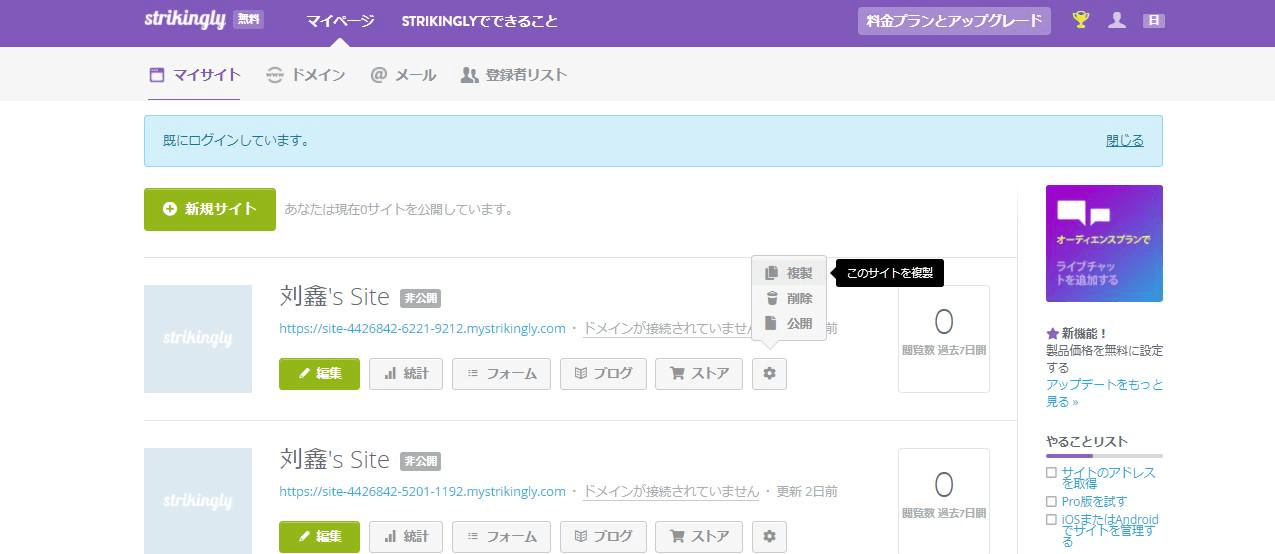The height and width of the screenshot is (554, 1275).
Task: Select 削除 in the site menu
Action: click(789, 298)
